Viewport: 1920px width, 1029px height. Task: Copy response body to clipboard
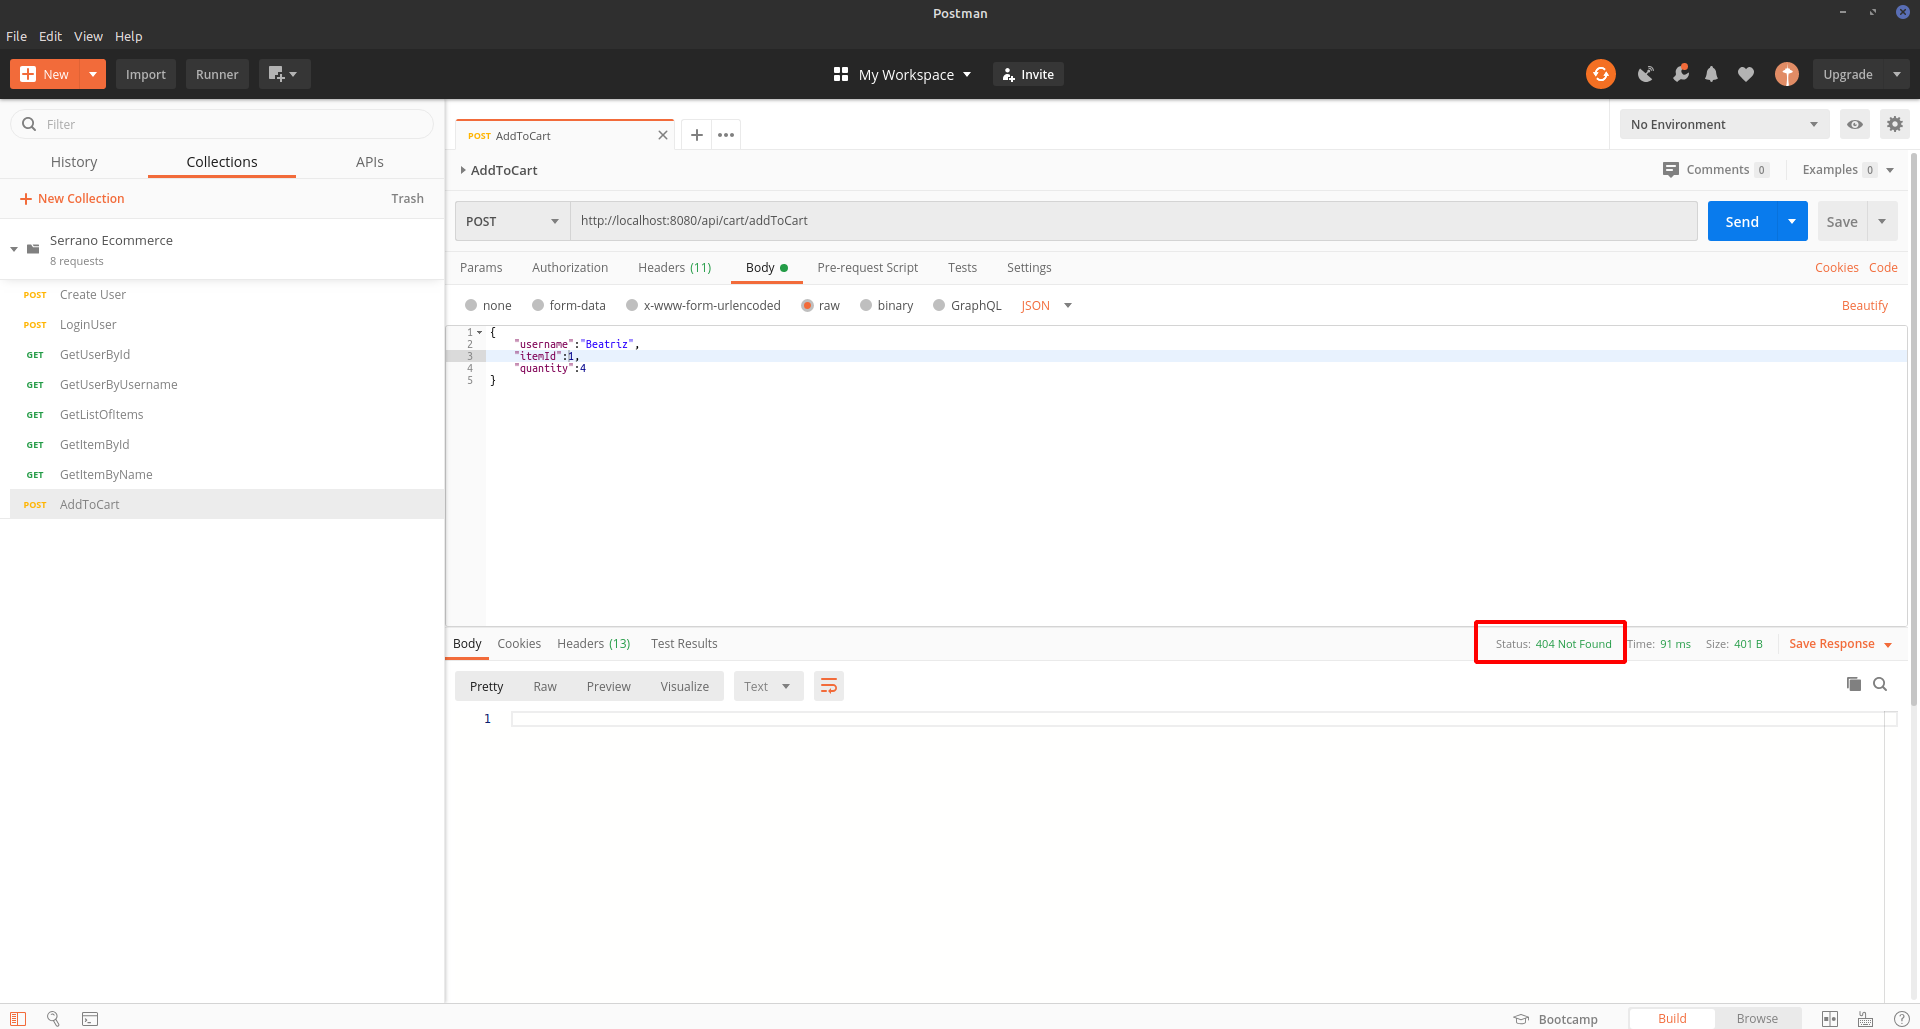point(1854,684)
